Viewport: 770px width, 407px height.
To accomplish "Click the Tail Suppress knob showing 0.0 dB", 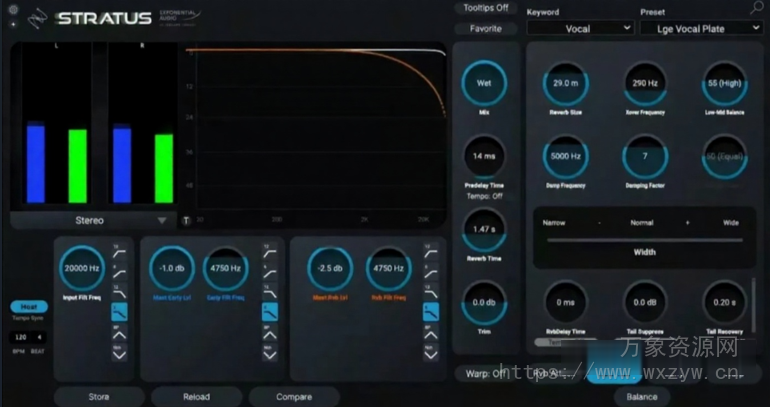I will pos(645,302).
